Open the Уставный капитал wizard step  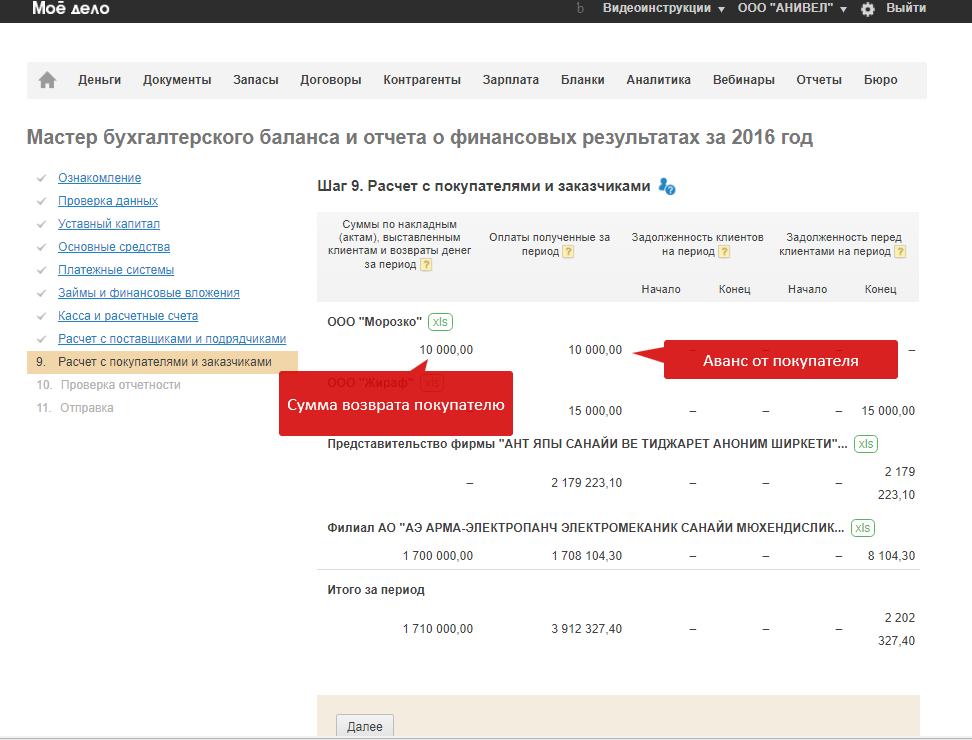(x=109, y=224)
